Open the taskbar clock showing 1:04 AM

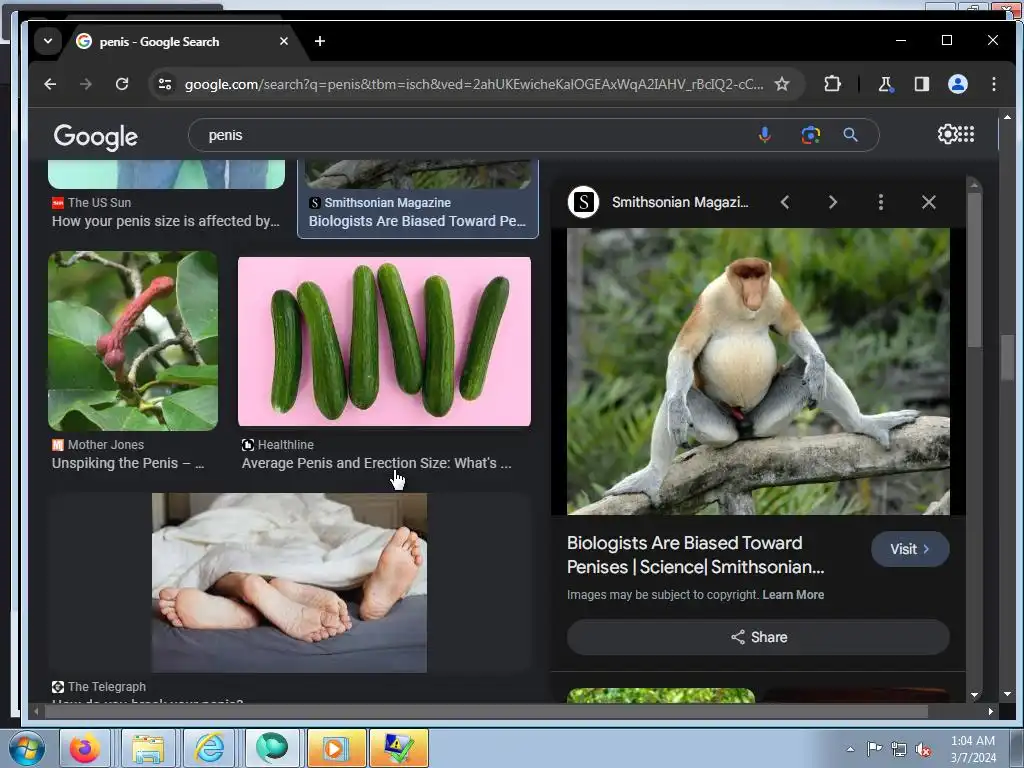(973, 749)
